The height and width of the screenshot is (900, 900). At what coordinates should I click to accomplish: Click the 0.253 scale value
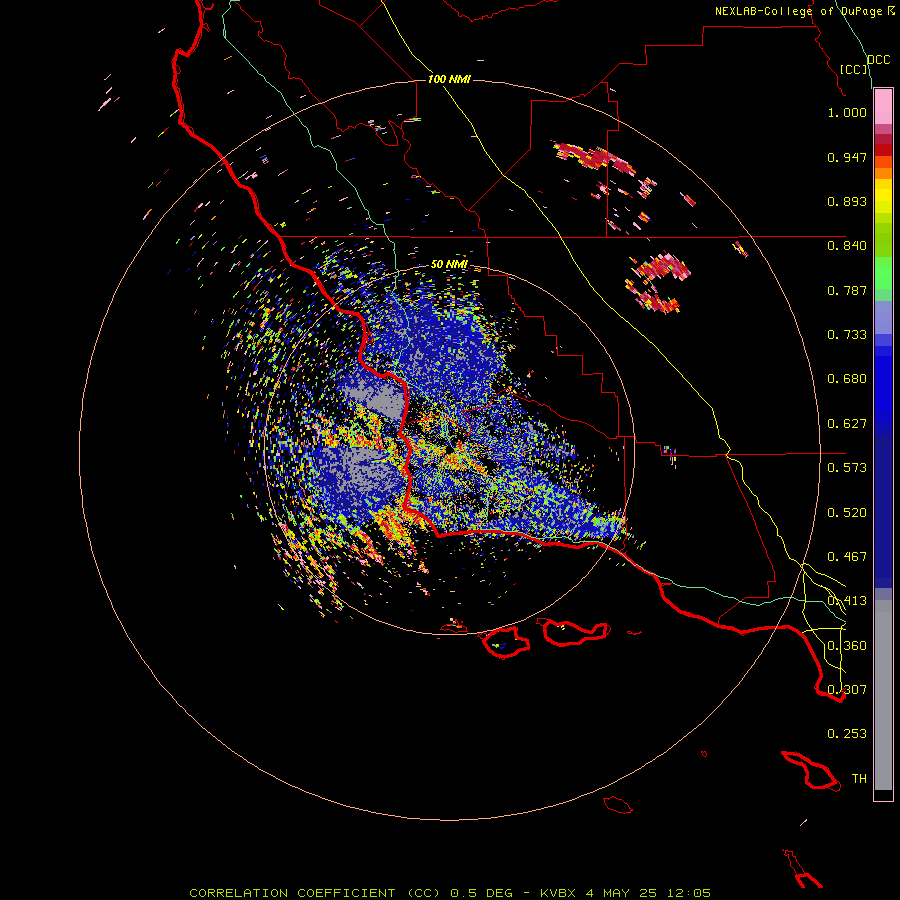pos(847,734)
